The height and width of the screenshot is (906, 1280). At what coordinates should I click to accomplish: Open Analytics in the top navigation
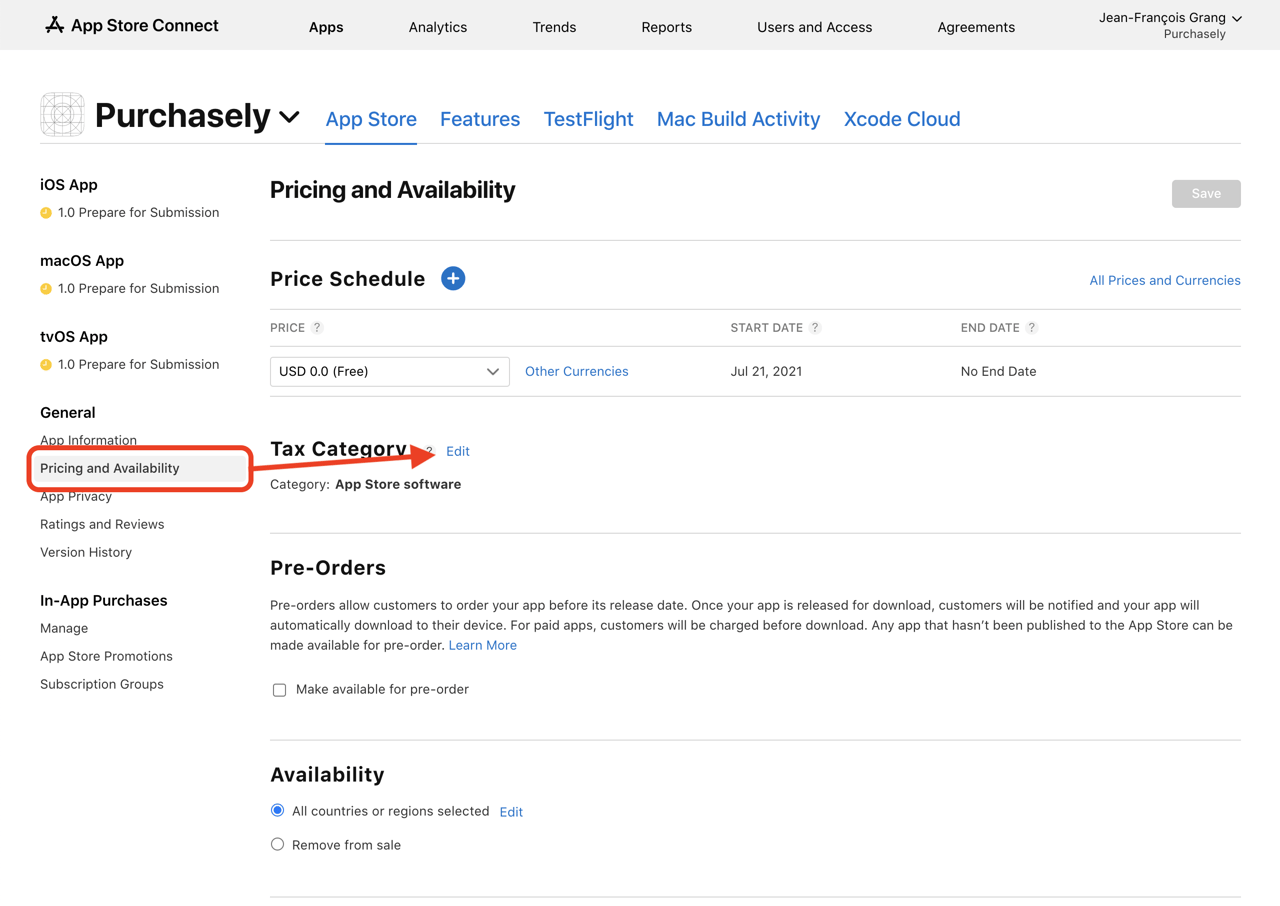click(438, 27)
